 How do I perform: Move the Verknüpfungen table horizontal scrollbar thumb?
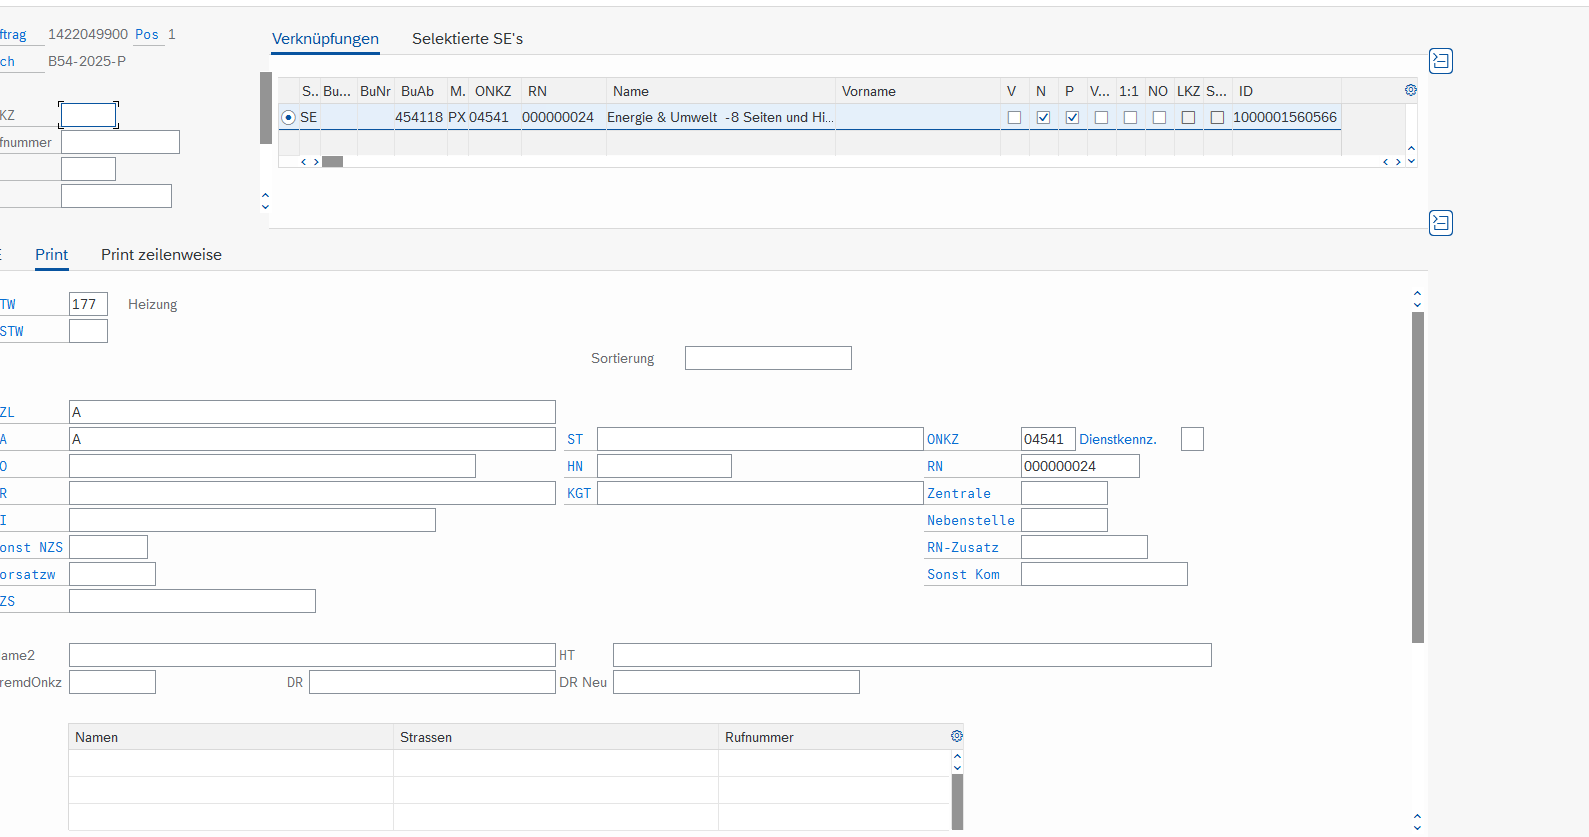pyautogui.click(x=333, y=161)
